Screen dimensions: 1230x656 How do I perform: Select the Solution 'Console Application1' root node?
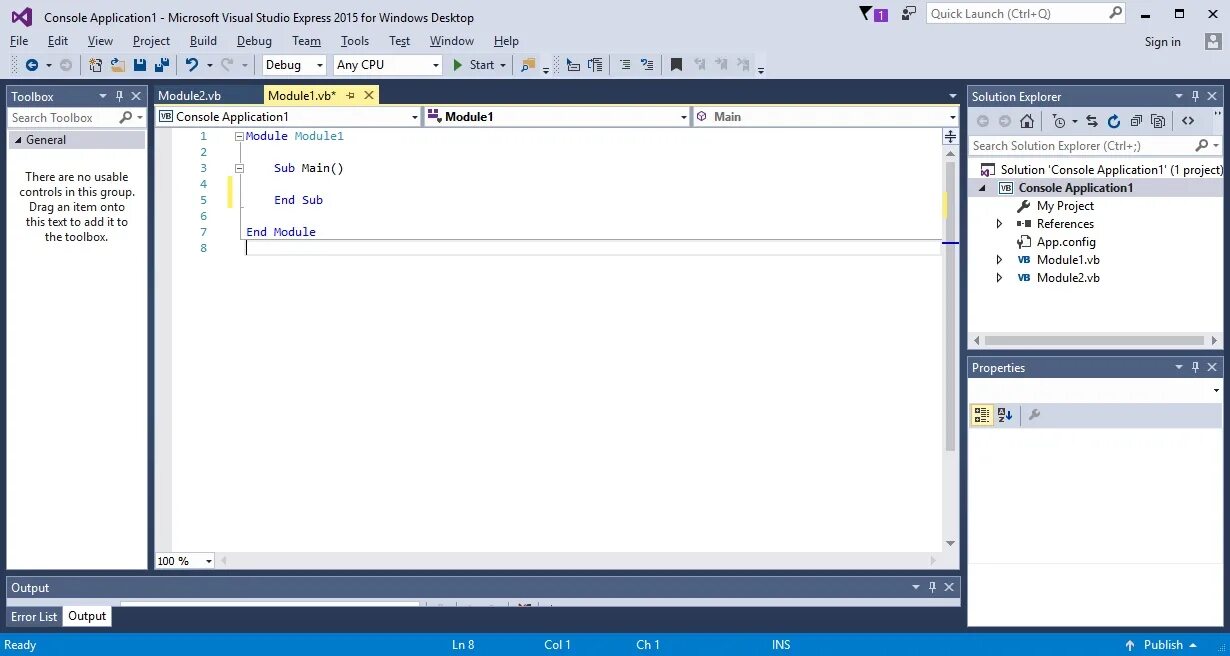1111,170
